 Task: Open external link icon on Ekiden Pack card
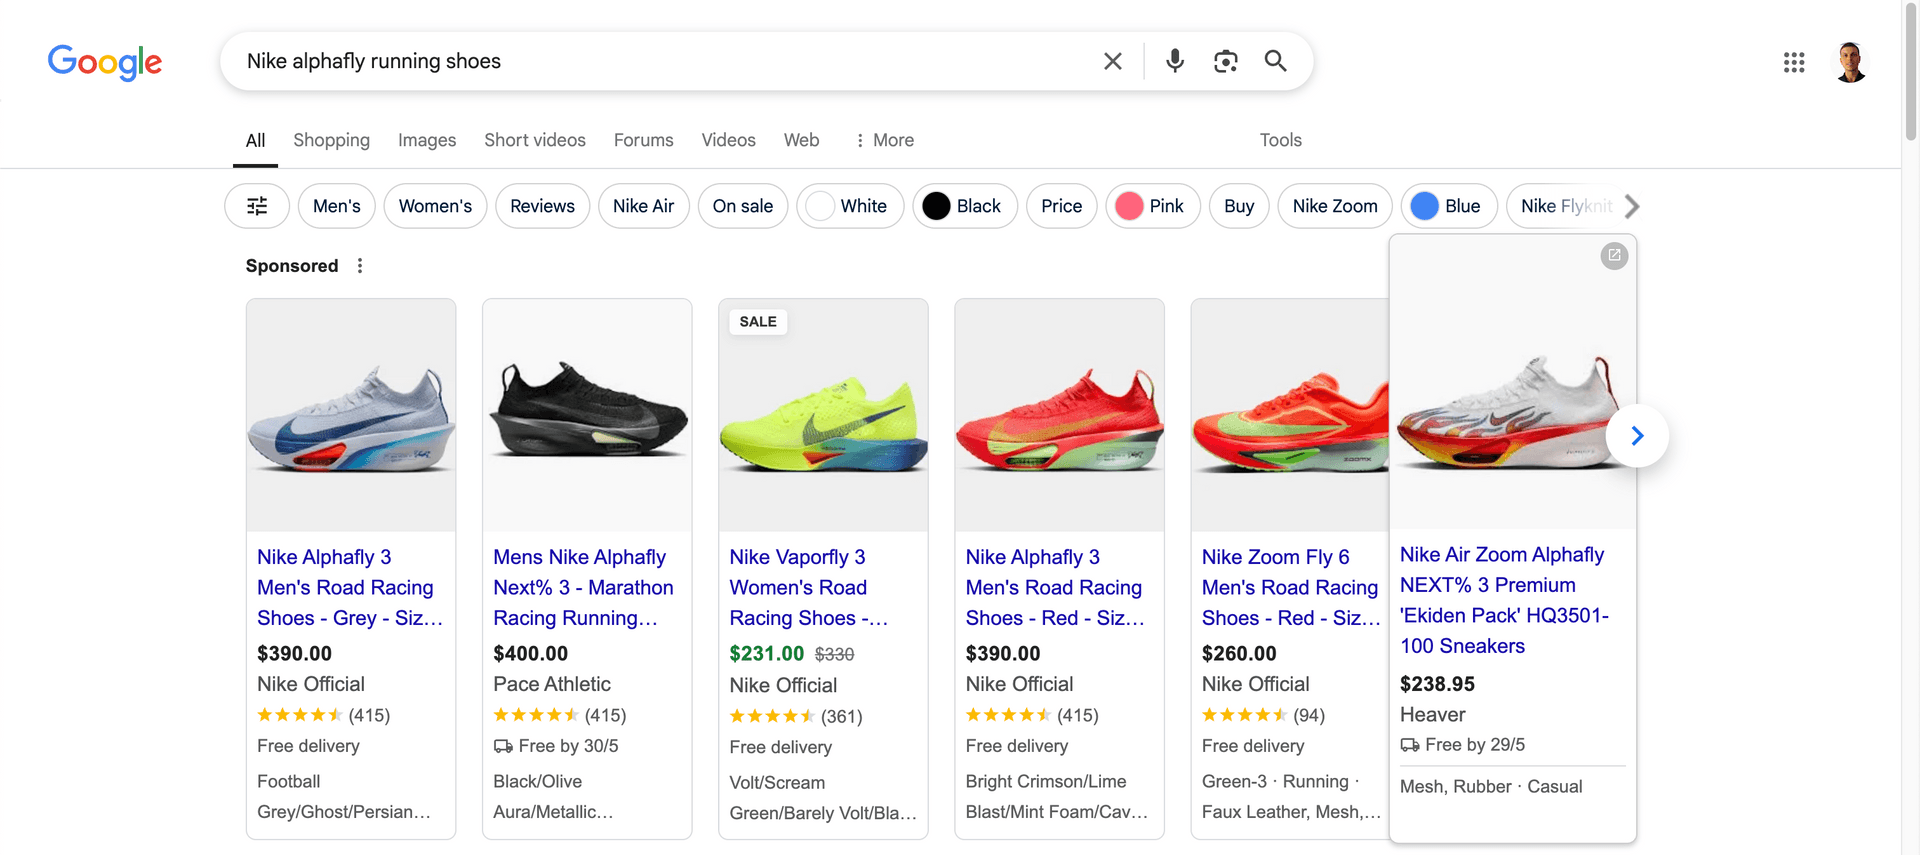1614,256
